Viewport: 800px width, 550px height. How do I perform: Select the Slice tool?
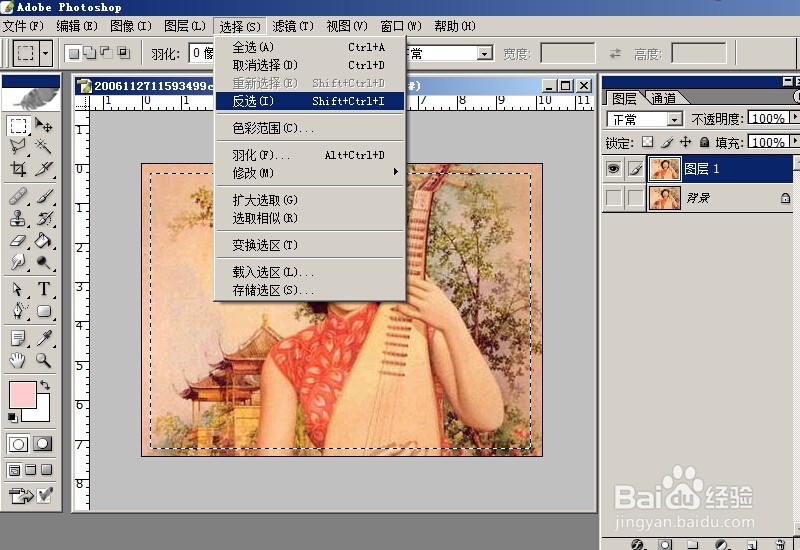tap(44, 168)
